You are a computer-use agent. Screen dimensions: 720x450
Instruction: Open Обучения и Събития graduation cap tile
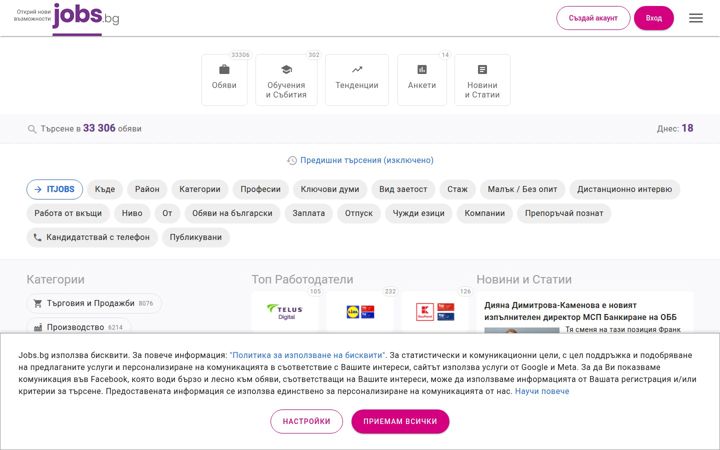click(x=286, y=80)
